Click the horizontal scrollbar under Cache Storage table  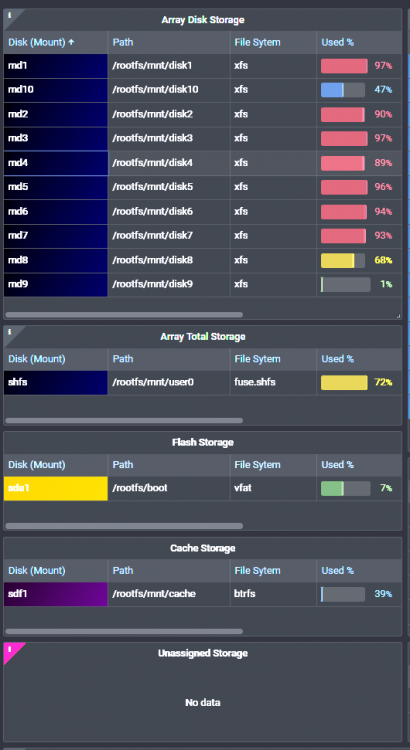tap(124, 631)
